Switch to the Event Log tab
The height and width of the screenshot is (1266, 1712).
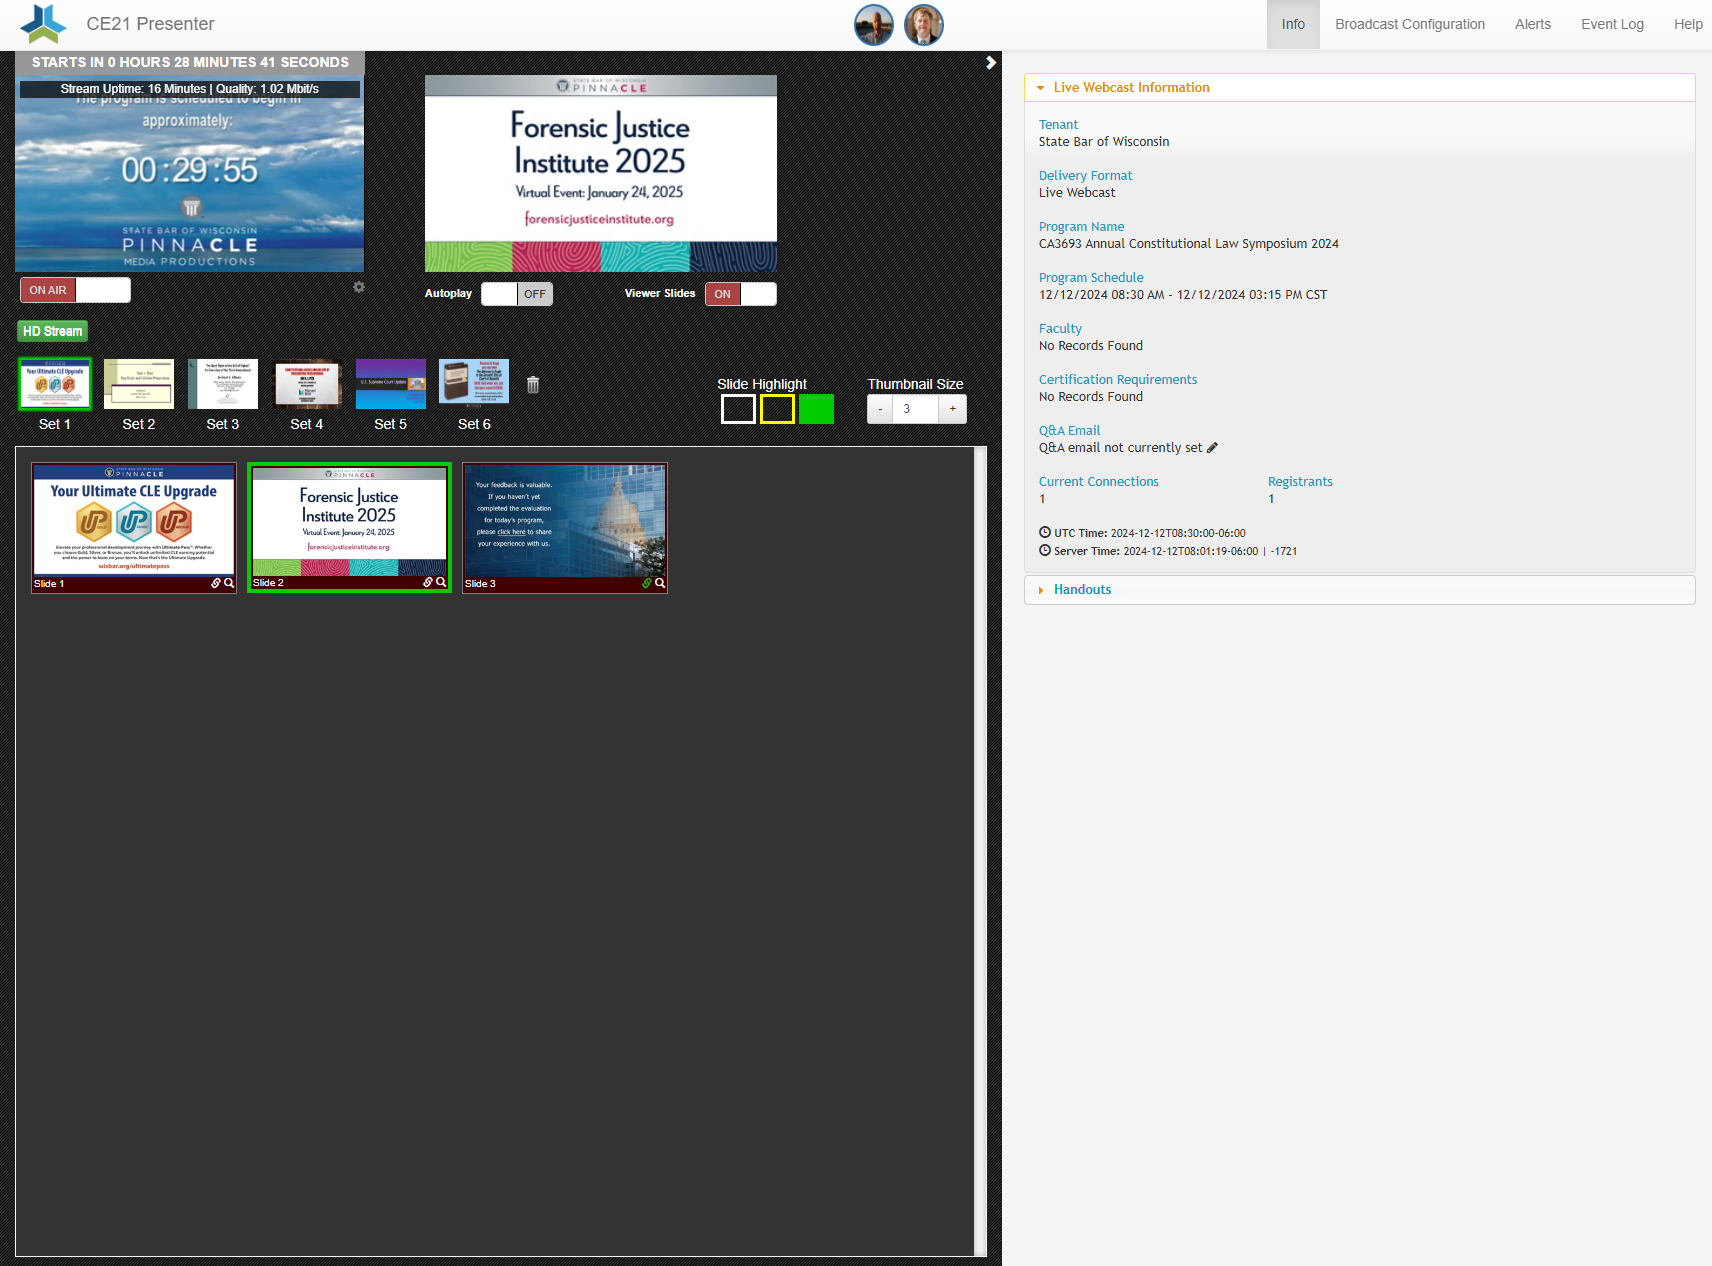pyautogui.click(x=1612, y=24)
